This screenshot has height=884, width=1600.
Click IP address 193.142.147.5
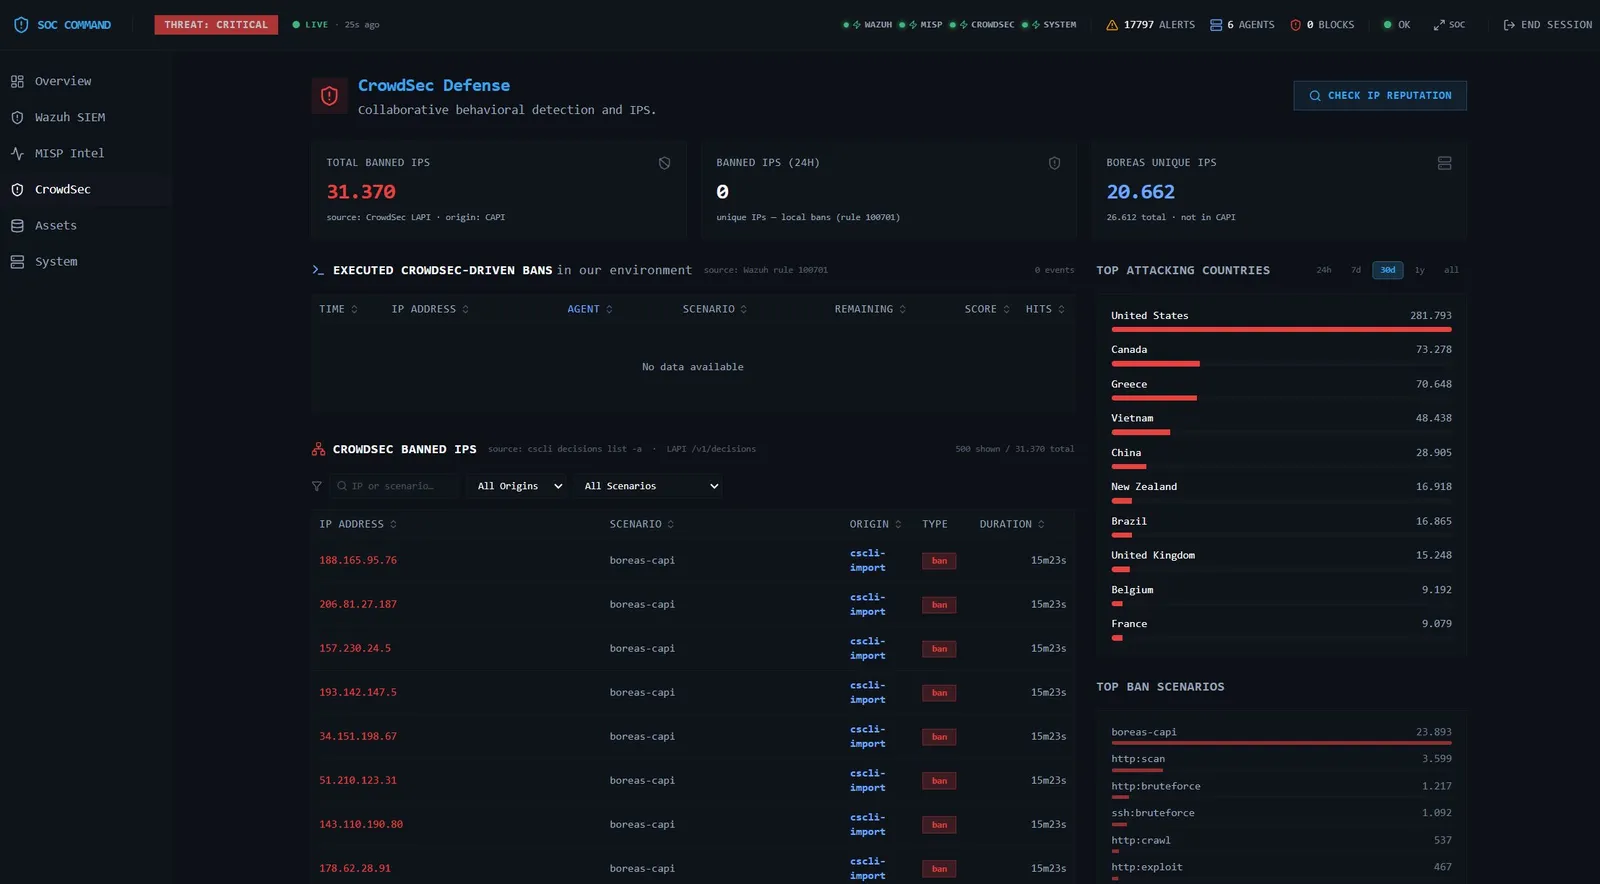coord(358,692)
